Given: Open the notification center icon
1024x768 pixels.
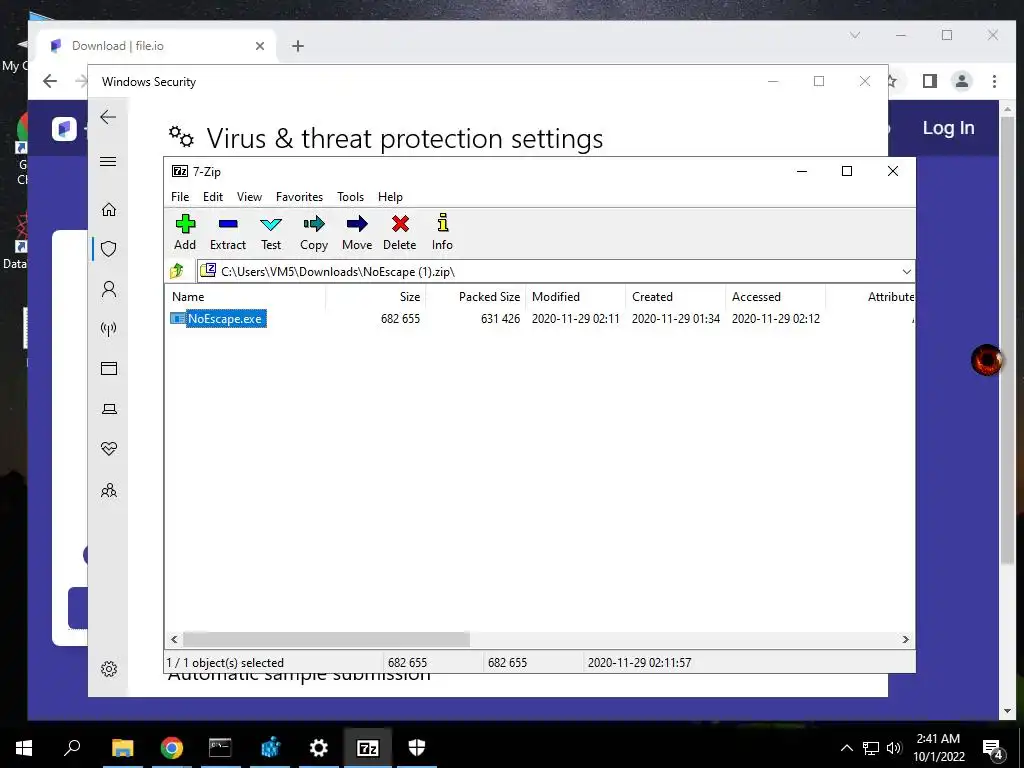Looking at the screenshot, I should [993, 749].
